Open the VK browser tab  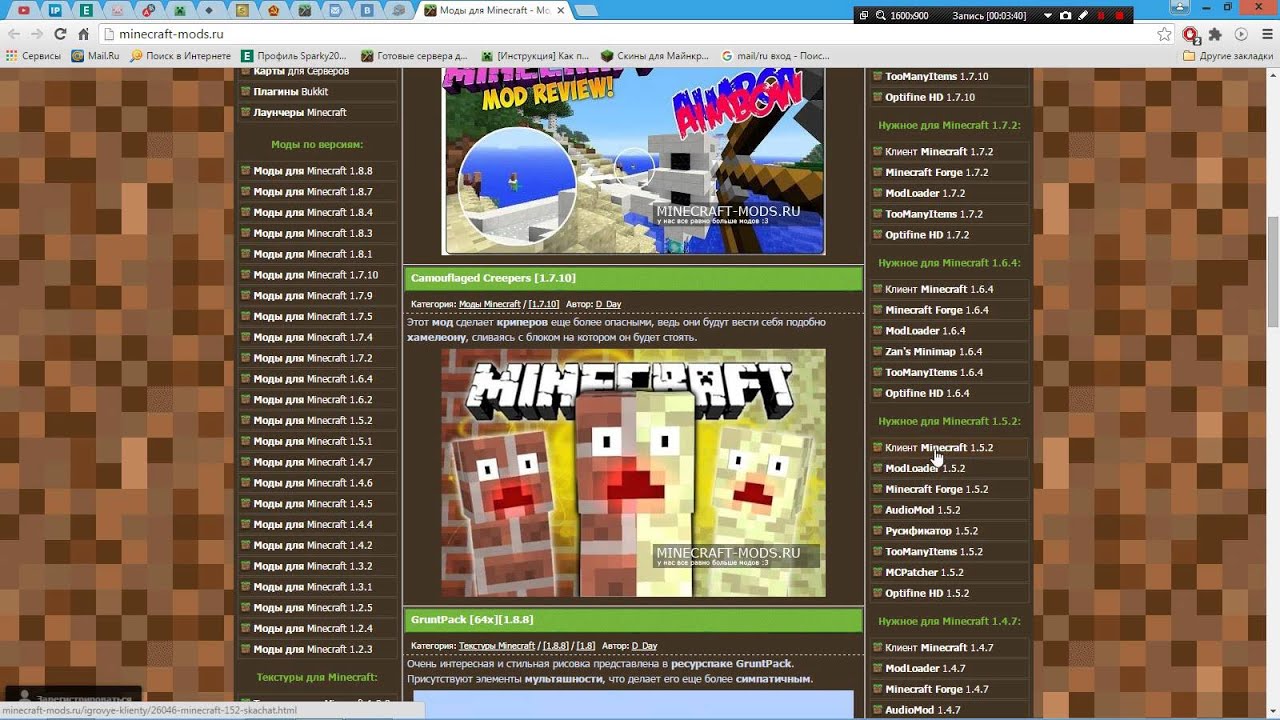tap(368, 10)
